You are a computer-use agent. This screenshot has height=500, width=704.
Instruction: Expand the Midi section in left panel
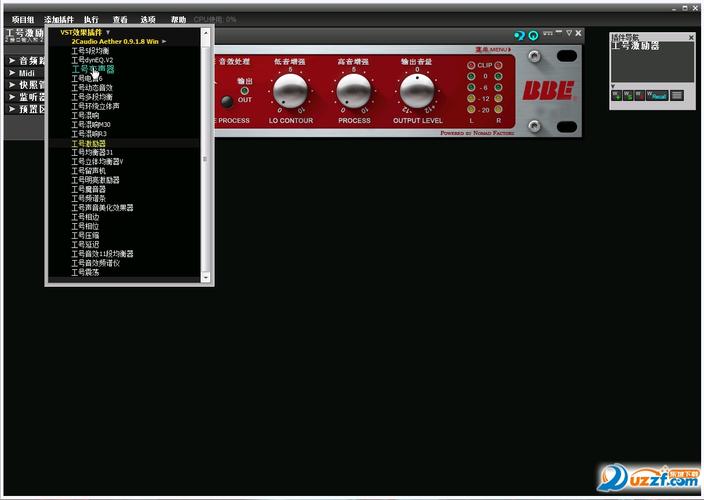[12, 73]
